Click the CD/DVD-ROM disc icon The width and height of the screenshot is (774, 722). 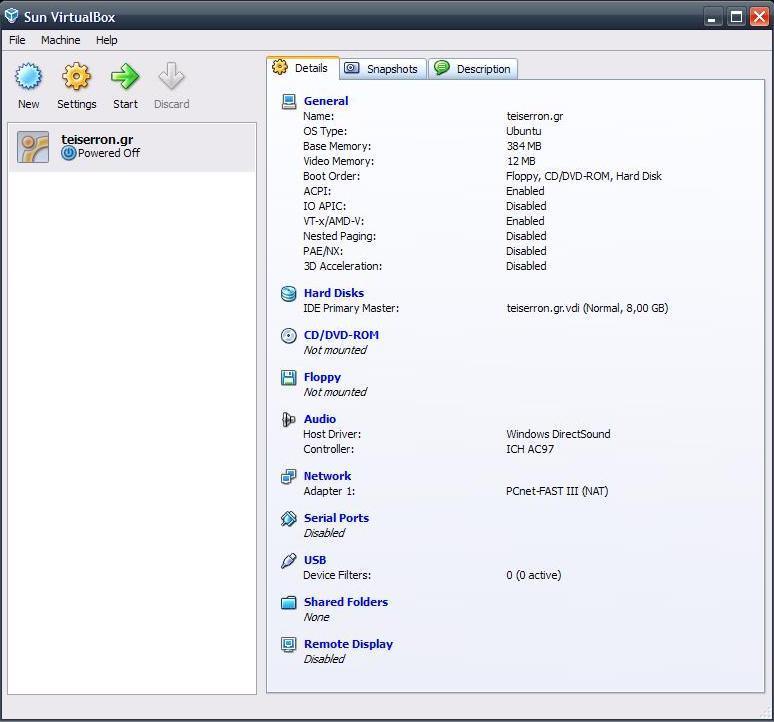[289, 336]
